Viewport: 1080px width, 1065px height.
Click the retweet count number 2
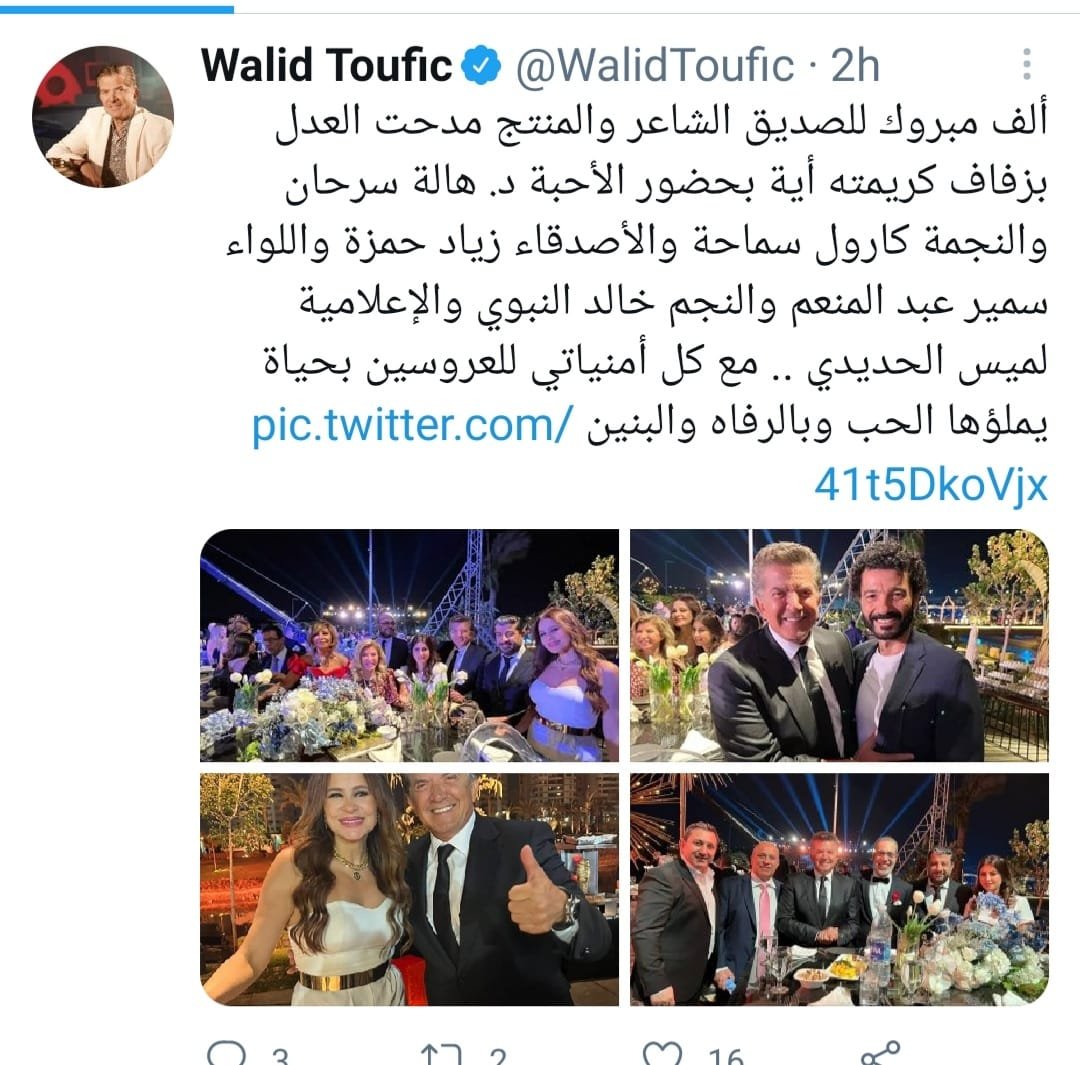click(x=497, y=1056)
